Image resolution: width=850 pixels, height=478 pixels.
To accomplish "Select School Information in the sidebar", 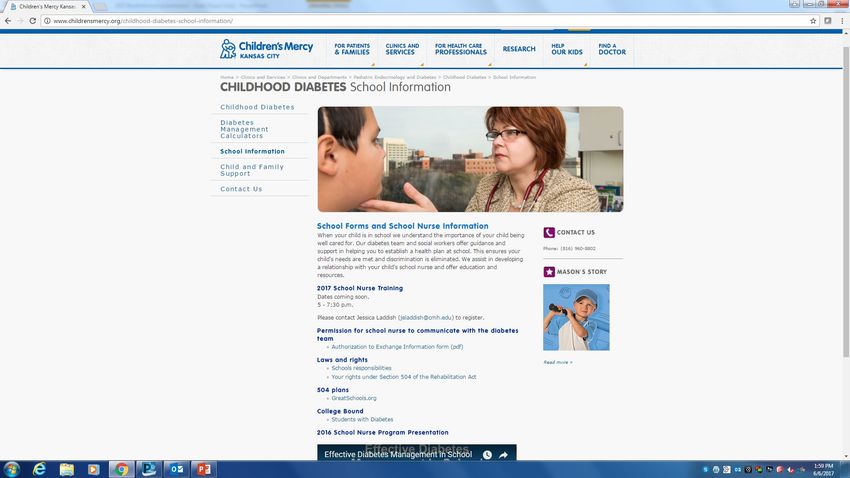I will (252, 152).
